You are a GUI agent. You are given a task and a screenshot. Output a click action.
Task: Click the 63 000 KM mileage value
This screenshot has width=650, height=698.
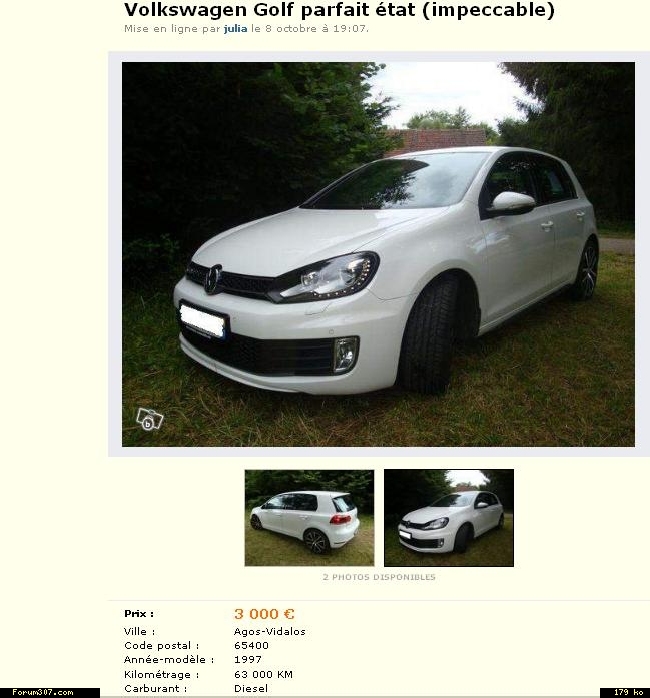click(264, 674)
